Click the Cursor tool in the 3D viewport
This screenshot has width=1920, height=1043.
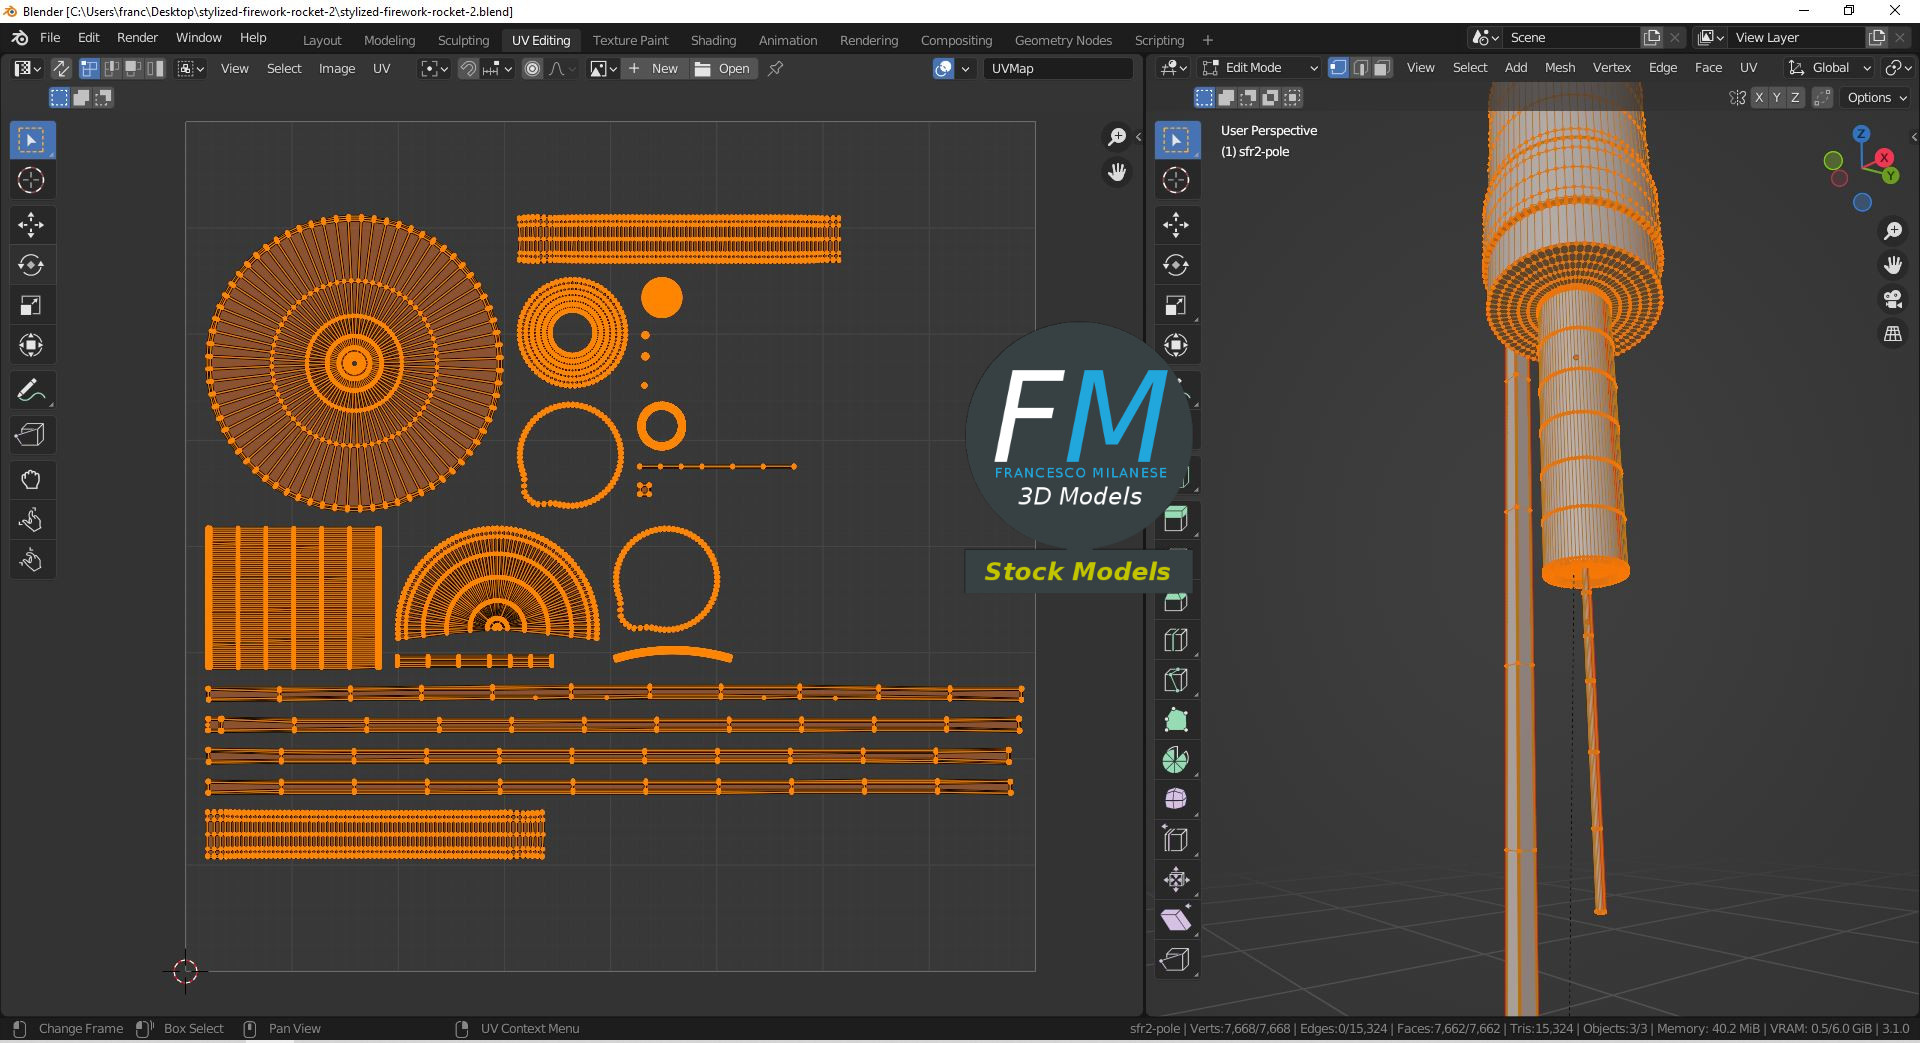coord(1176,180)
